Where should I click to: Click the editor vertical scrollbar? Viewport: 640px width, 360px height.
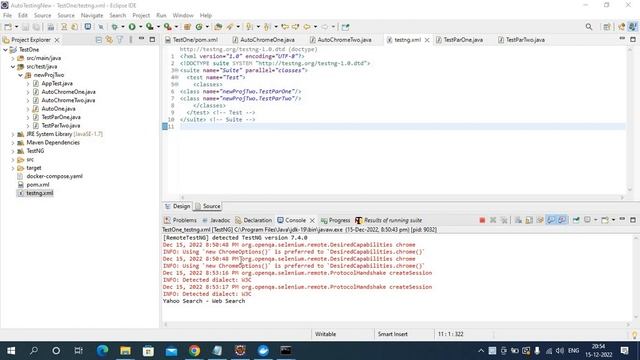click(629, 119)
